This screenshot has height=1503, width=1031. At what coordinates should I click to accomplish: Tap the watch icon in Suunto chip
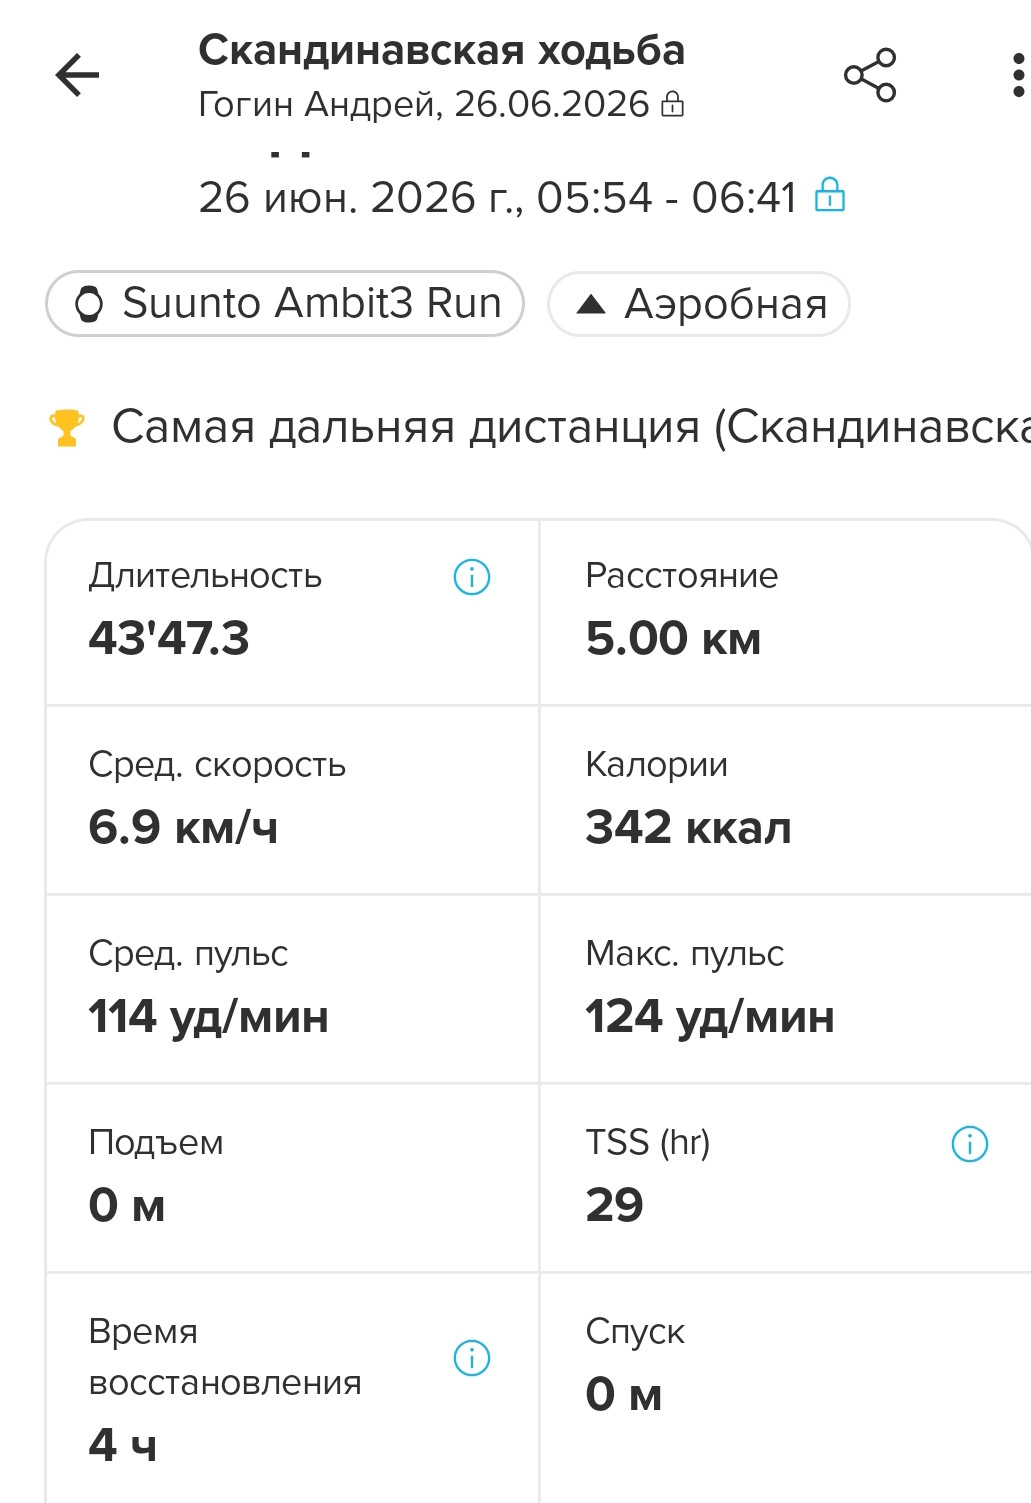90,304
